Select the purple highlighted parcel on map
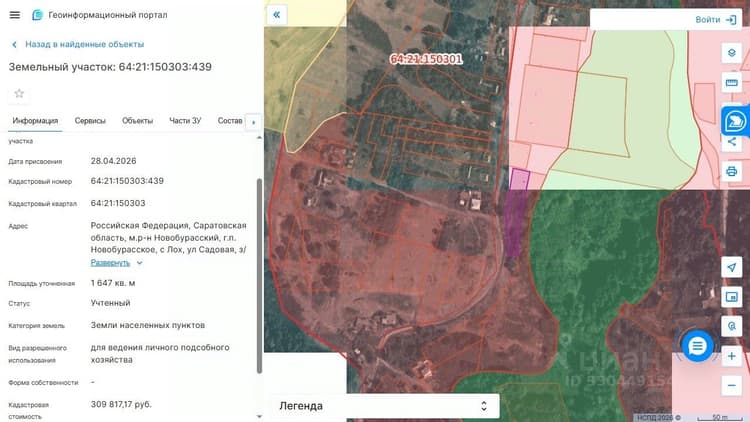 (517, 213)
